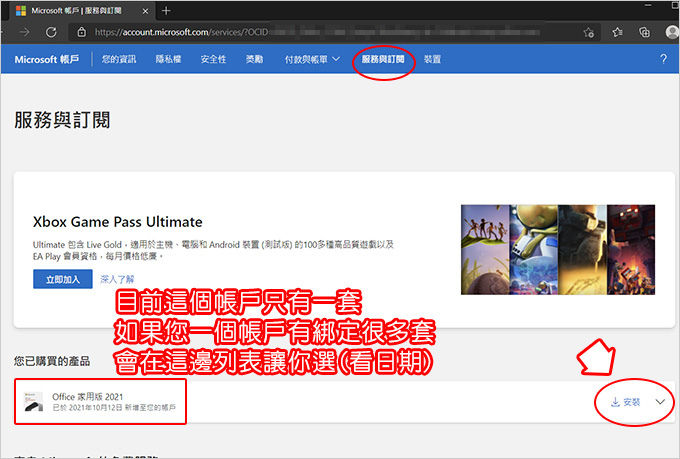This screenshot has width=680, height=459.
Task: Click the Xbox Game Pass games image
Action: pyautogui.click(x=558, y=250)
